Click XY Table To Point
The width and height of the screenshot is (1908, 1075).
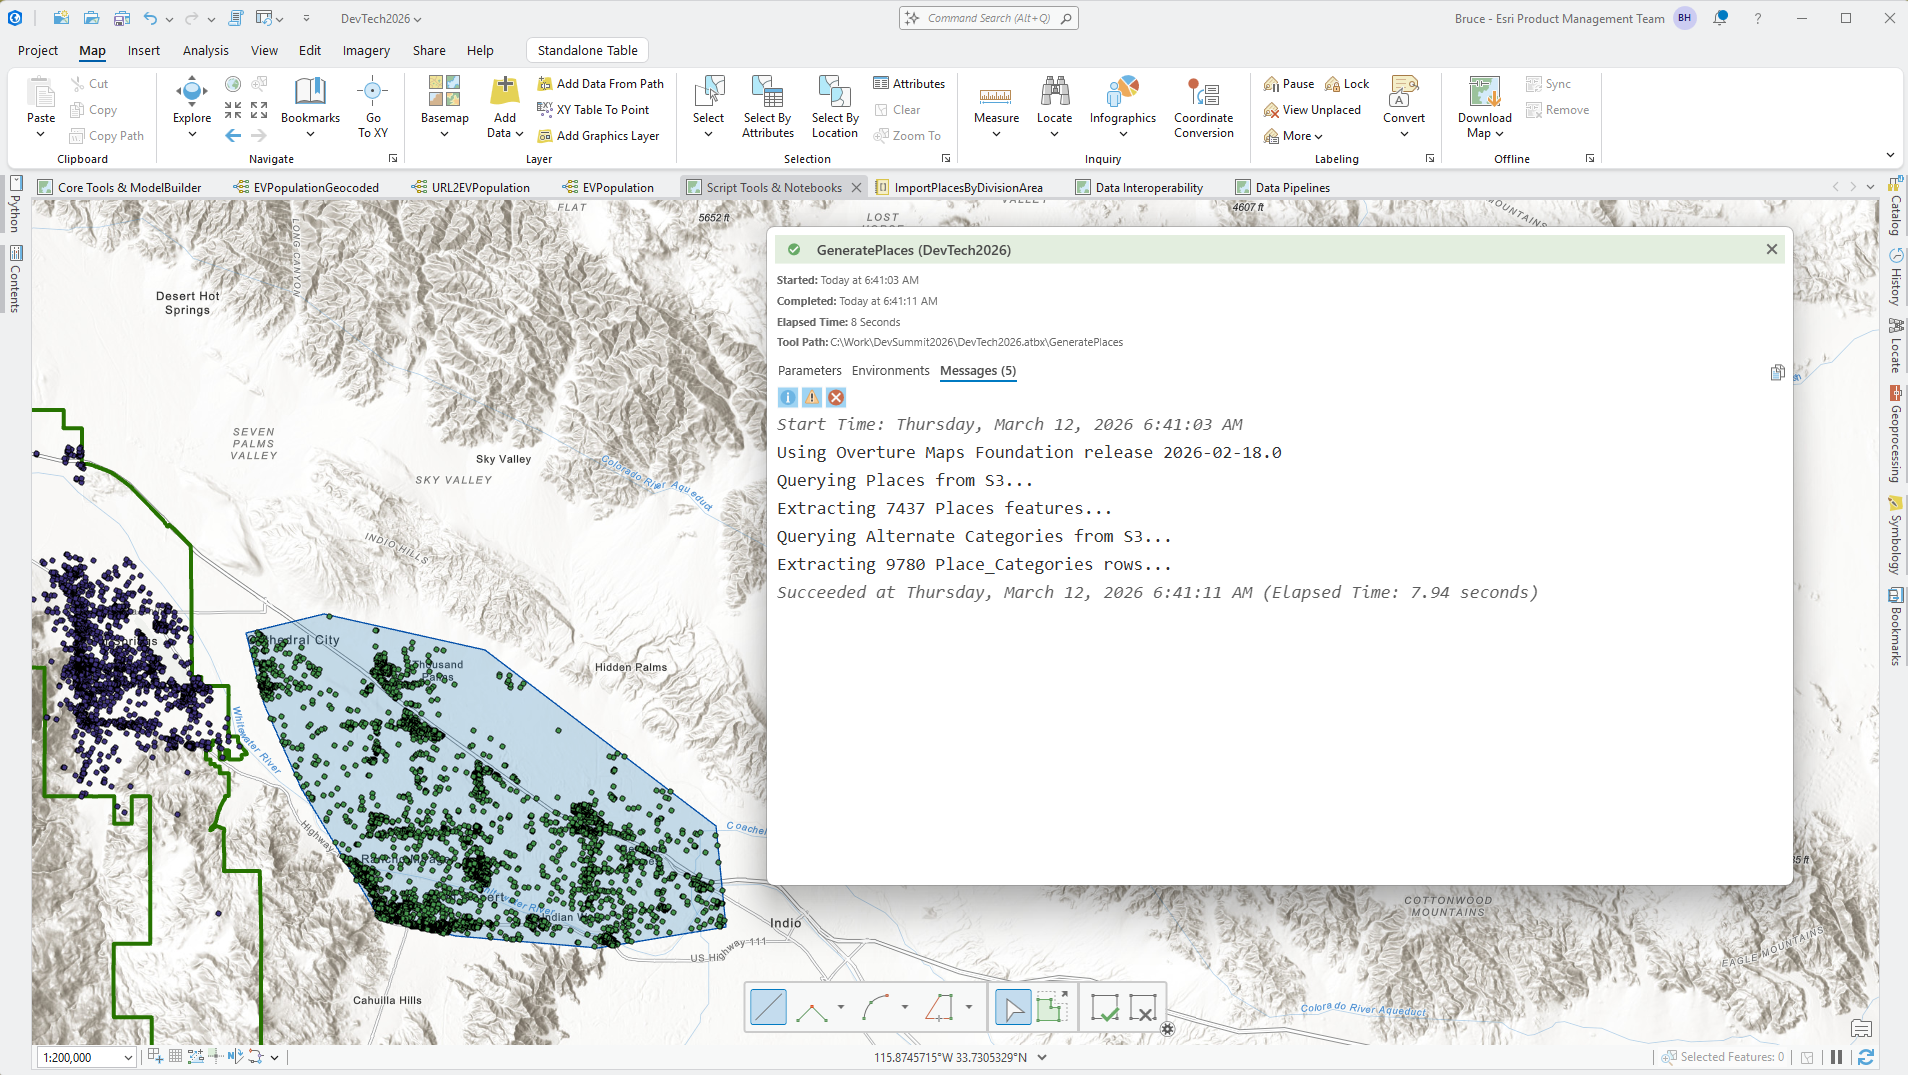593,110
